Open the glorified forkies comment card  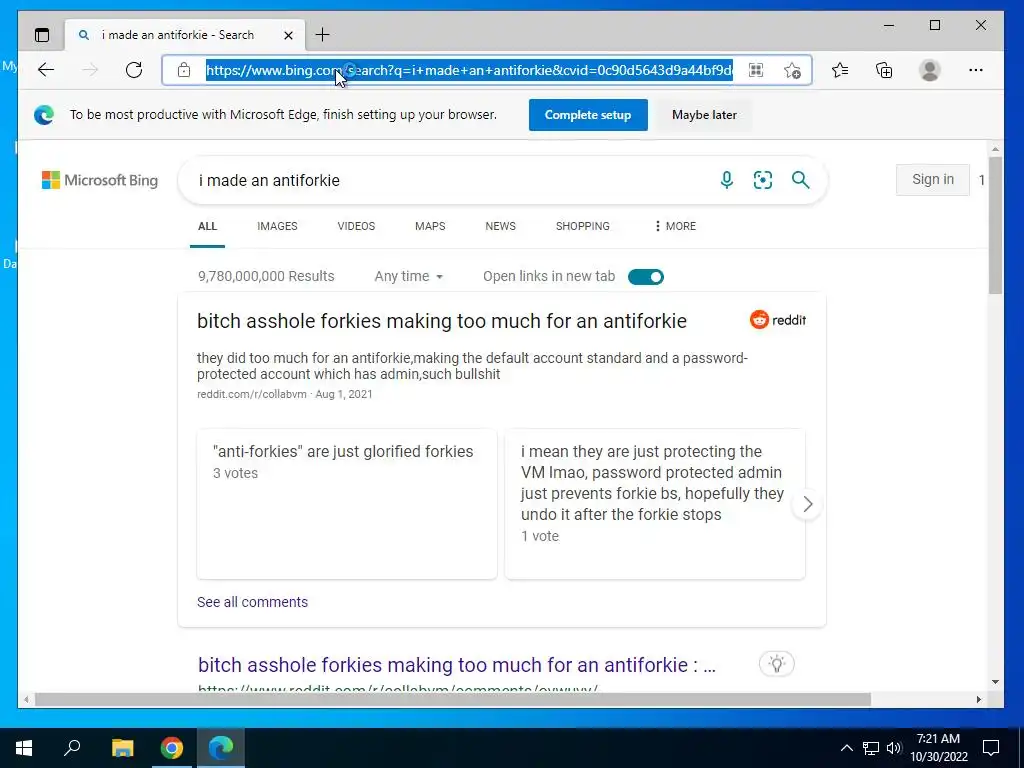tap(347, 504)
